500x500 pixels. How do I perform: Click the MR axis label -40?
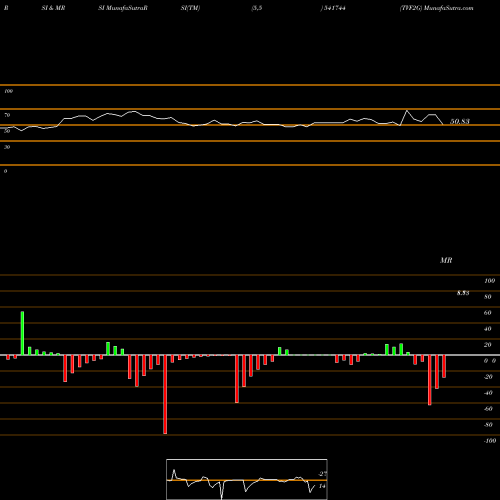(488, 393)
